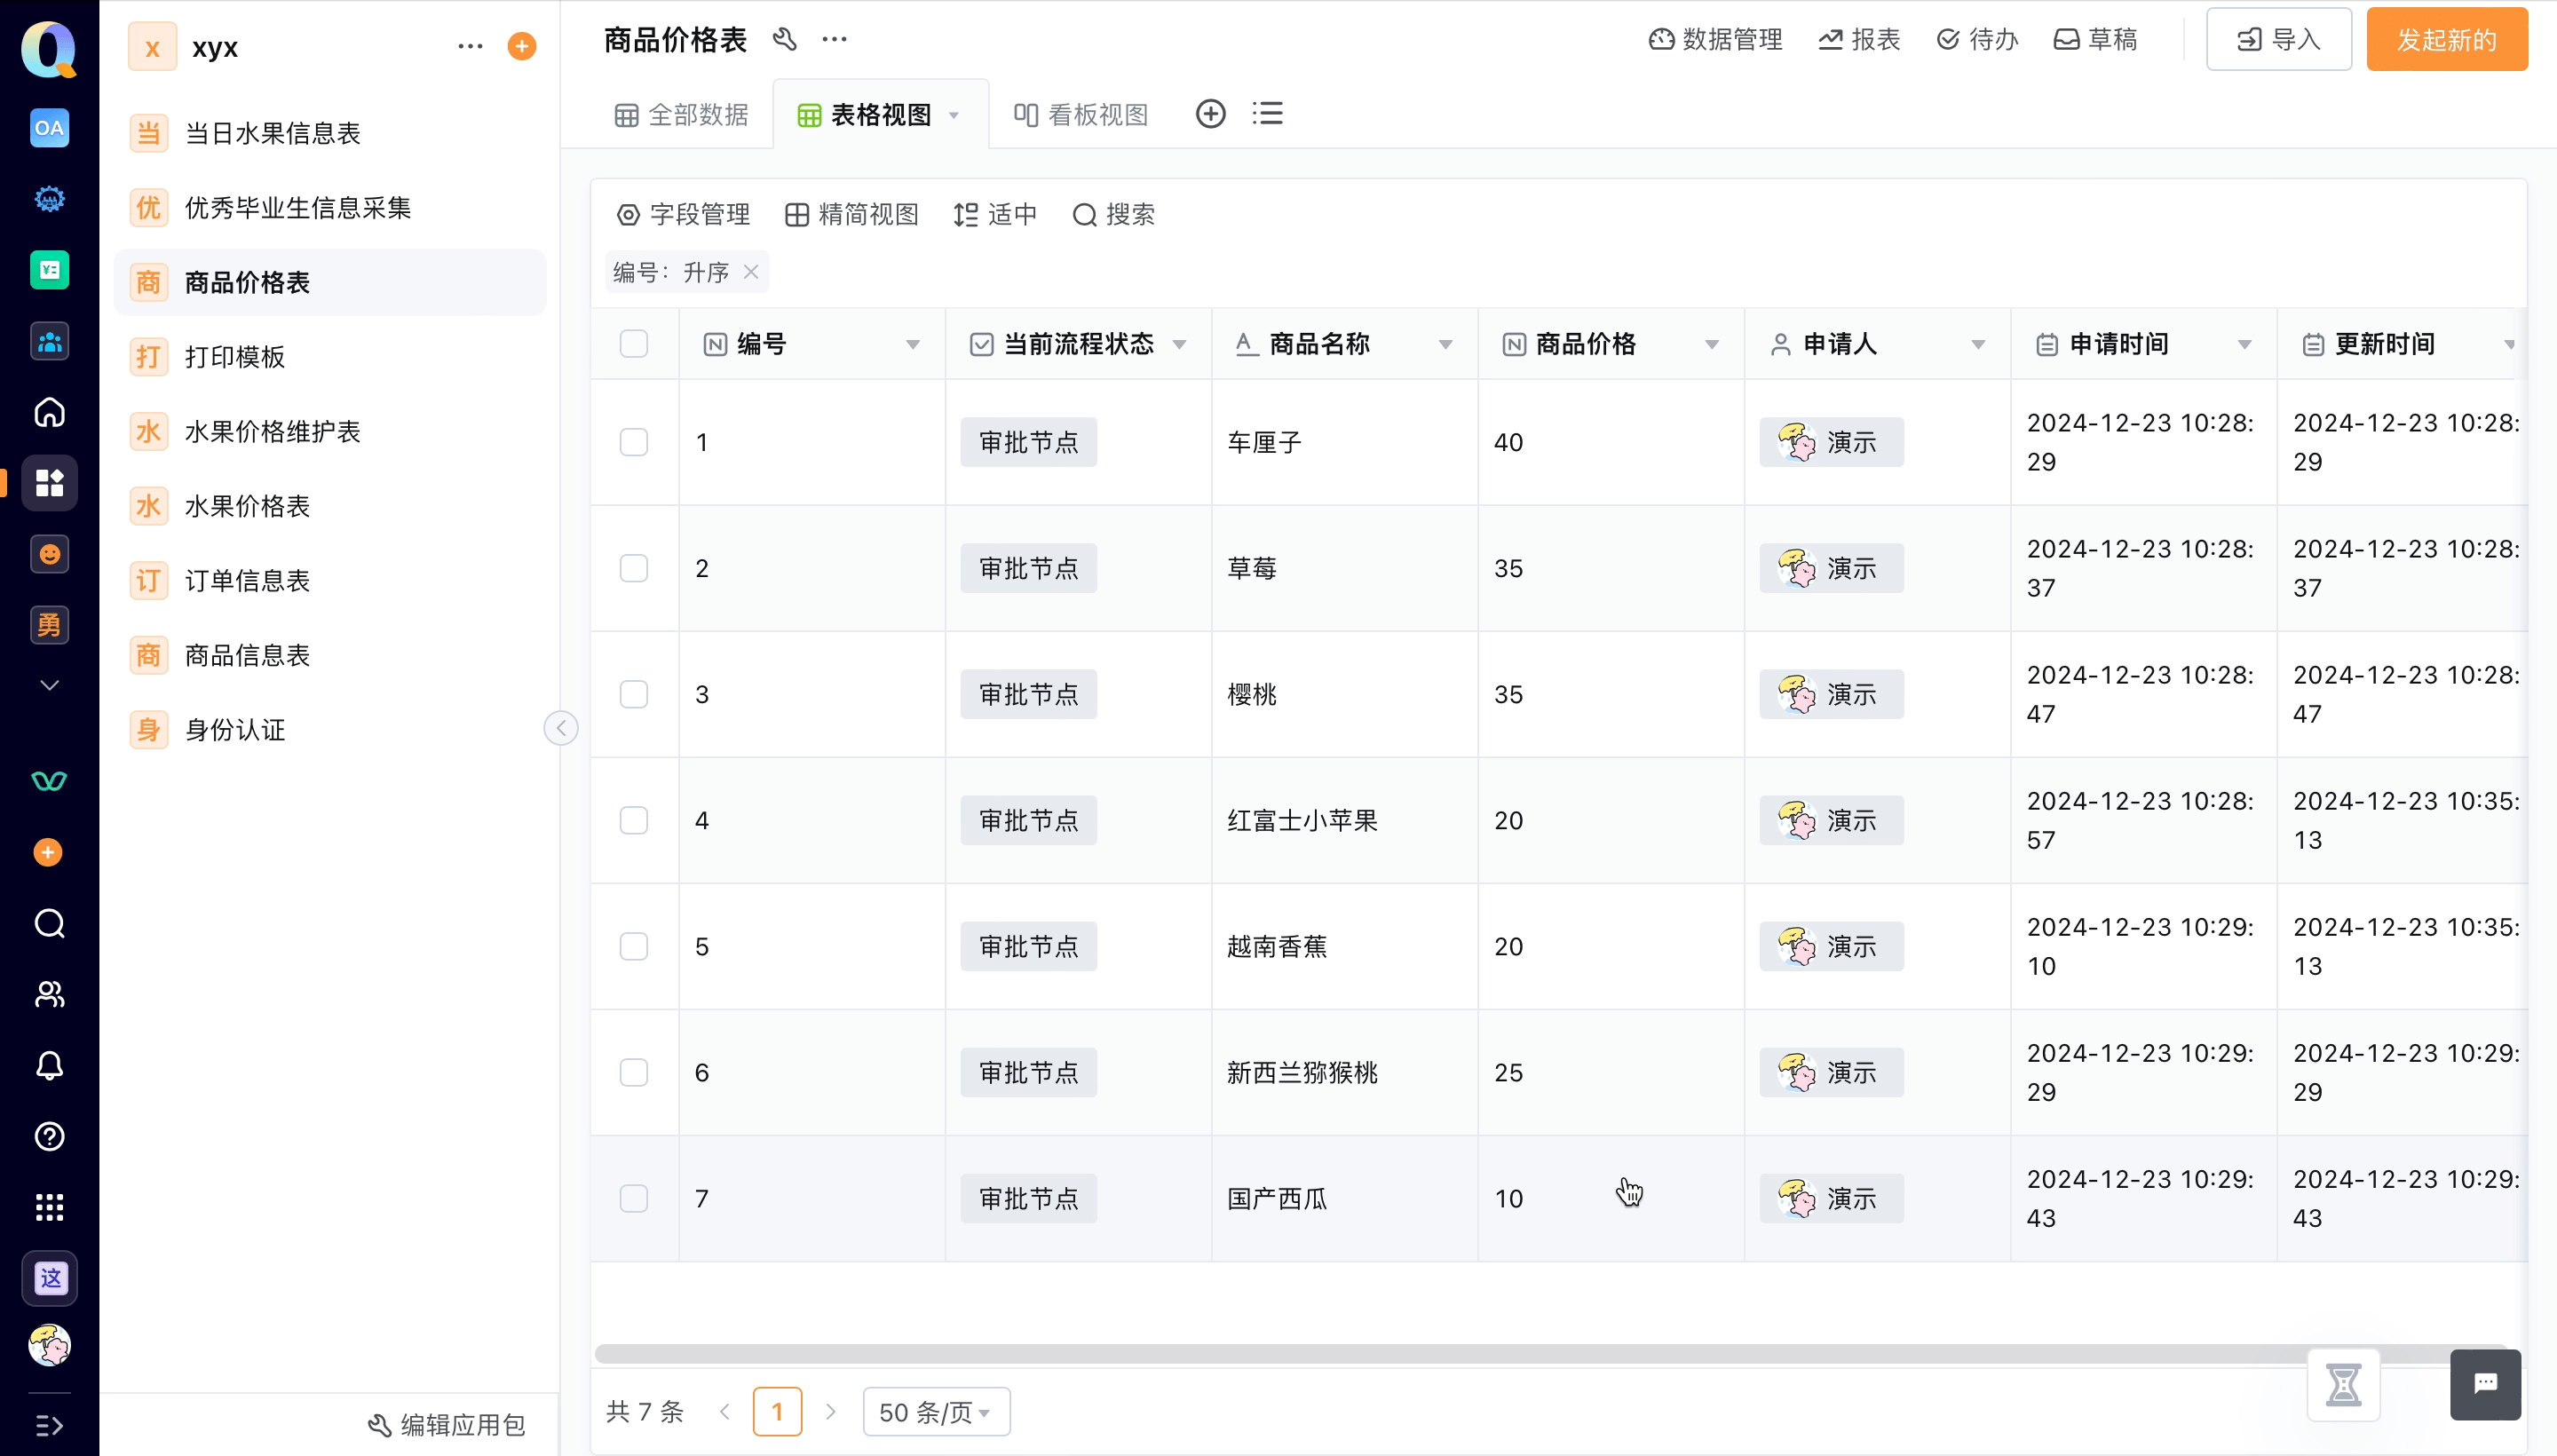Open 草稿 in top menu
The width and height of the screenshot is (2557, 1456).
click(2095, 40)
